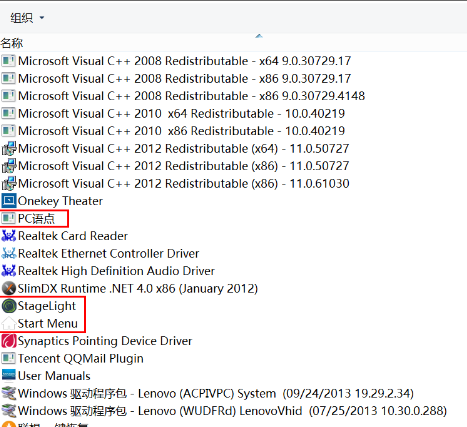This screenshot has height=427, width=467.
Task: Click the User Manuals icon
Action: point(8,376)
